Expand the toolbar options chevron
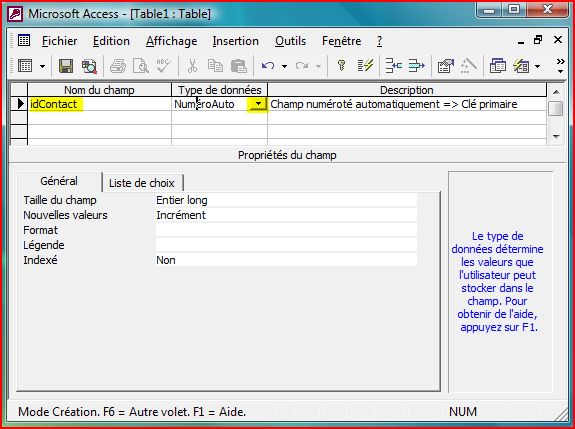This screenshot has width=575, height=429. pyautogui.click(x=560, y=66)
